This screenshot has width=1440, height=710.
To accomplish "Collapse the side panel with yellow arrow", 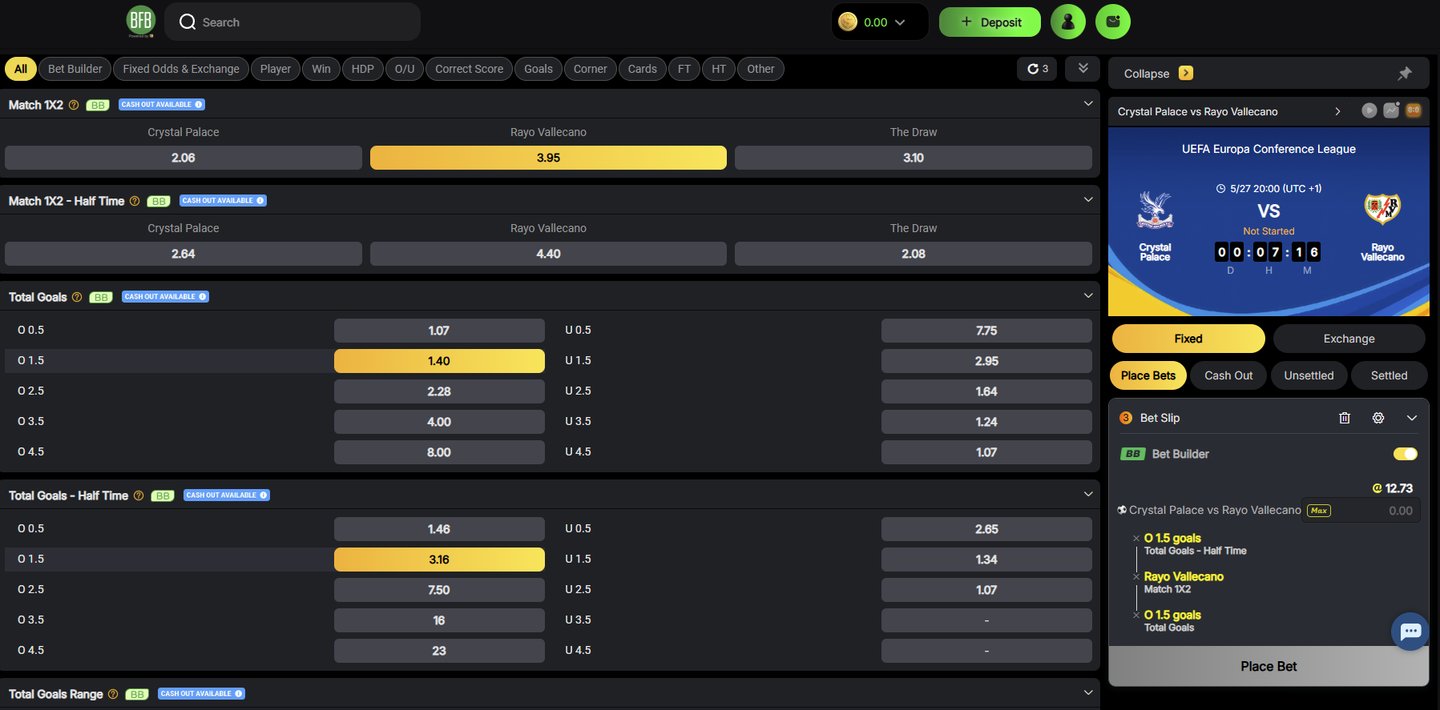I will click(1186, 73).
